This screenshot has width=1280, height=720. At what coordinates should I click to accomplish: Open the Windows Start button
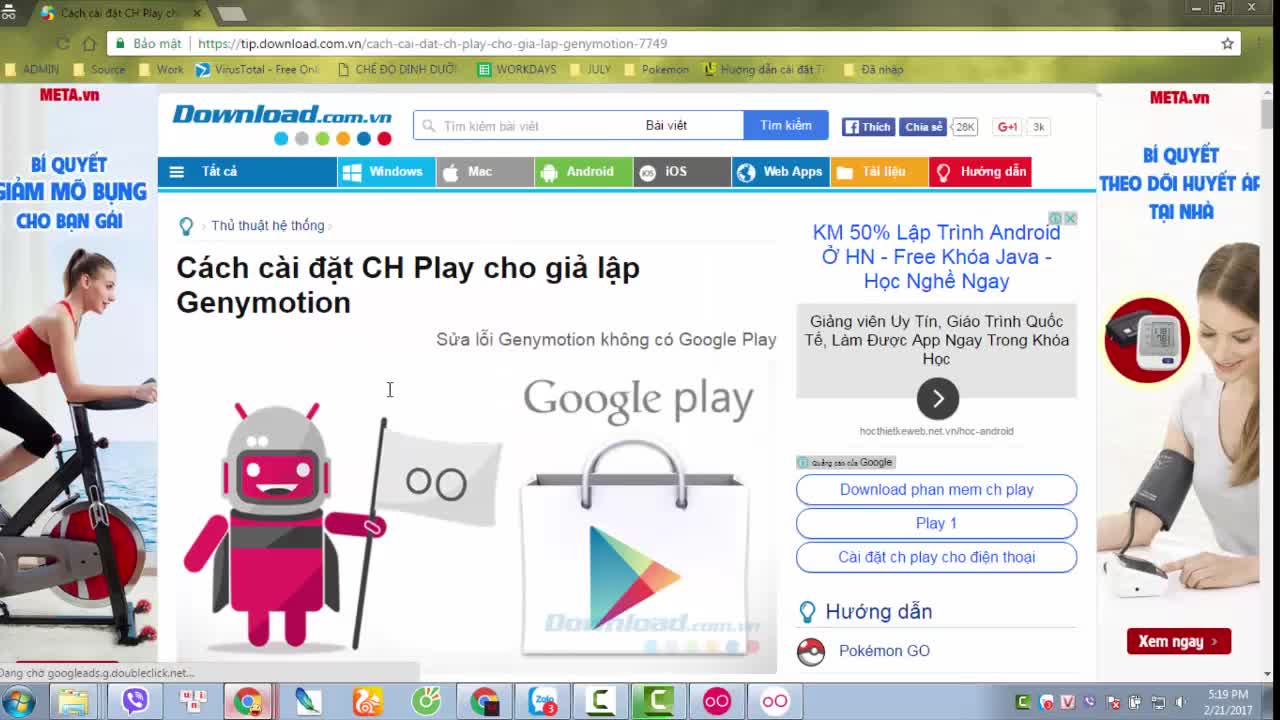click(19, 702)
